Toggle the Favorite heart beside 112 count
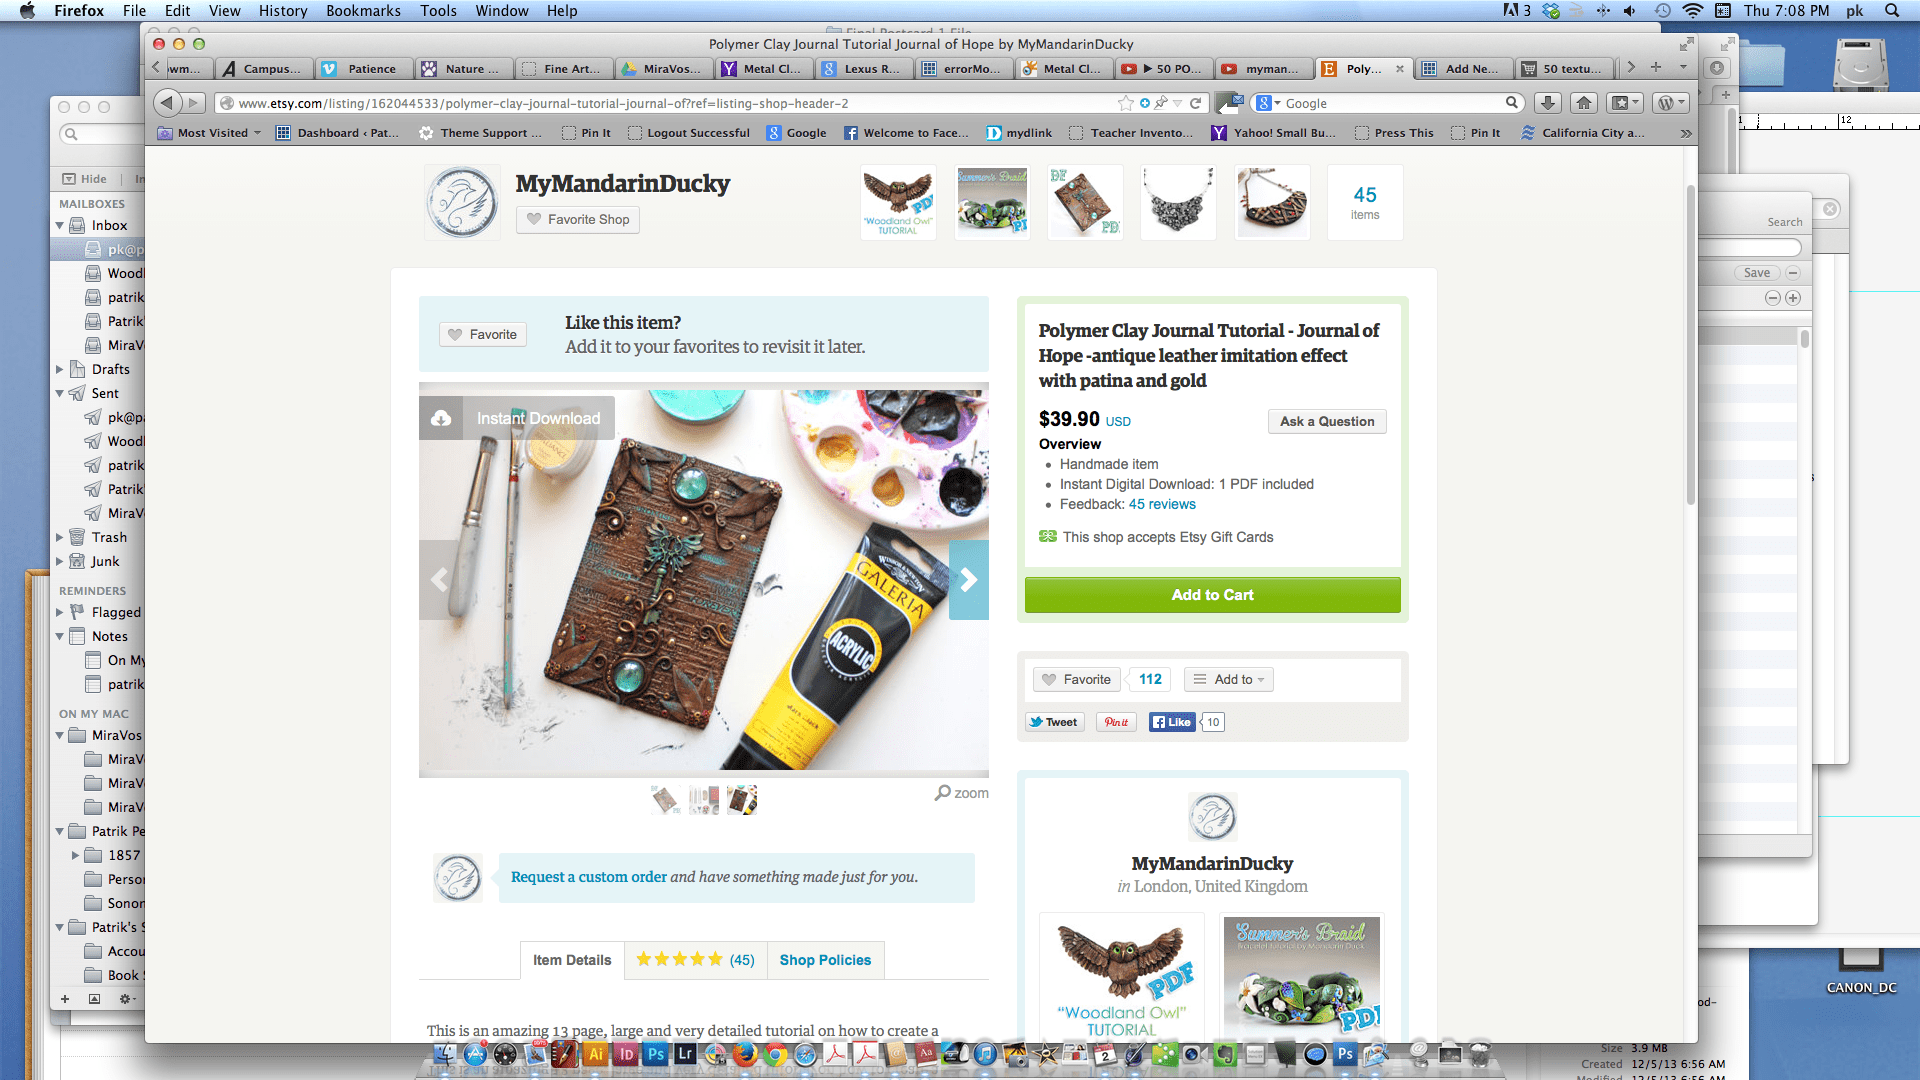 pos(1077,680)
